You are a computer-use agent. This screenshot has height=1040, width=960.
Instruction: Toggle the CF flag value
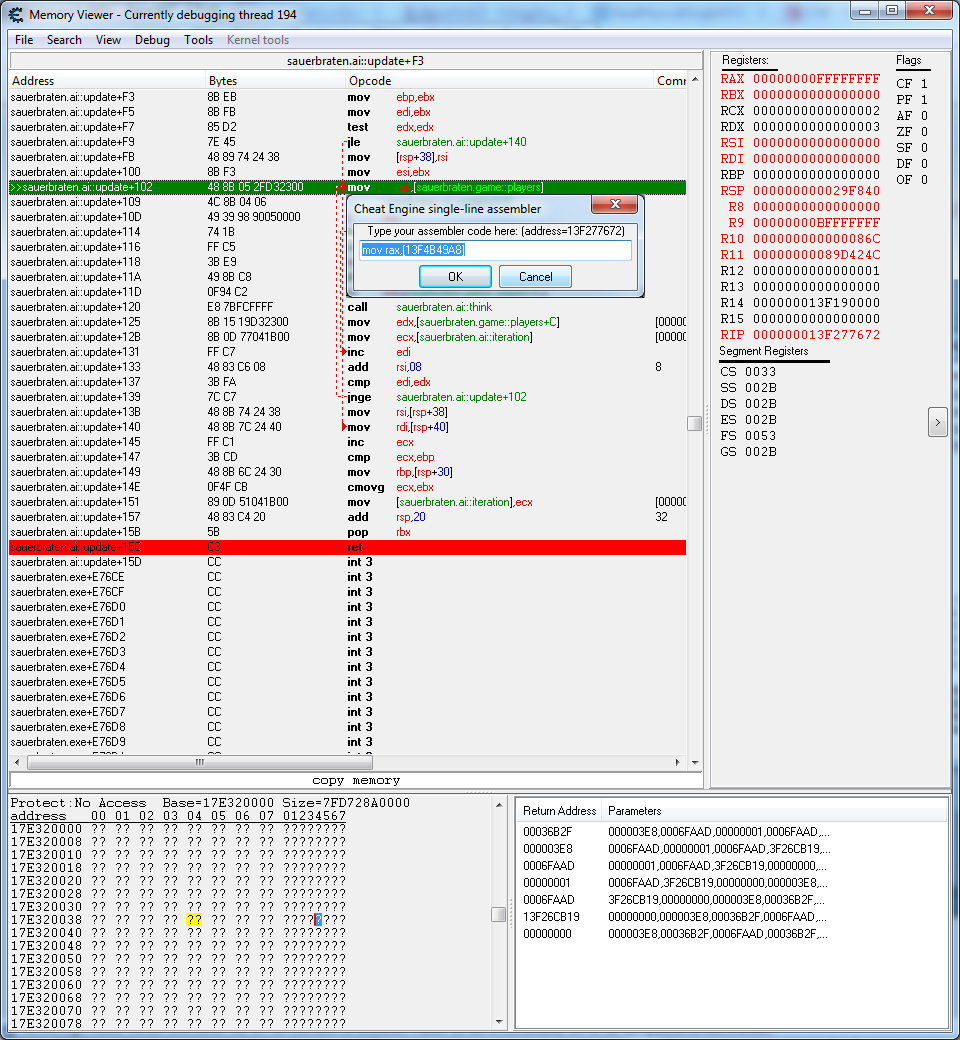923,84
